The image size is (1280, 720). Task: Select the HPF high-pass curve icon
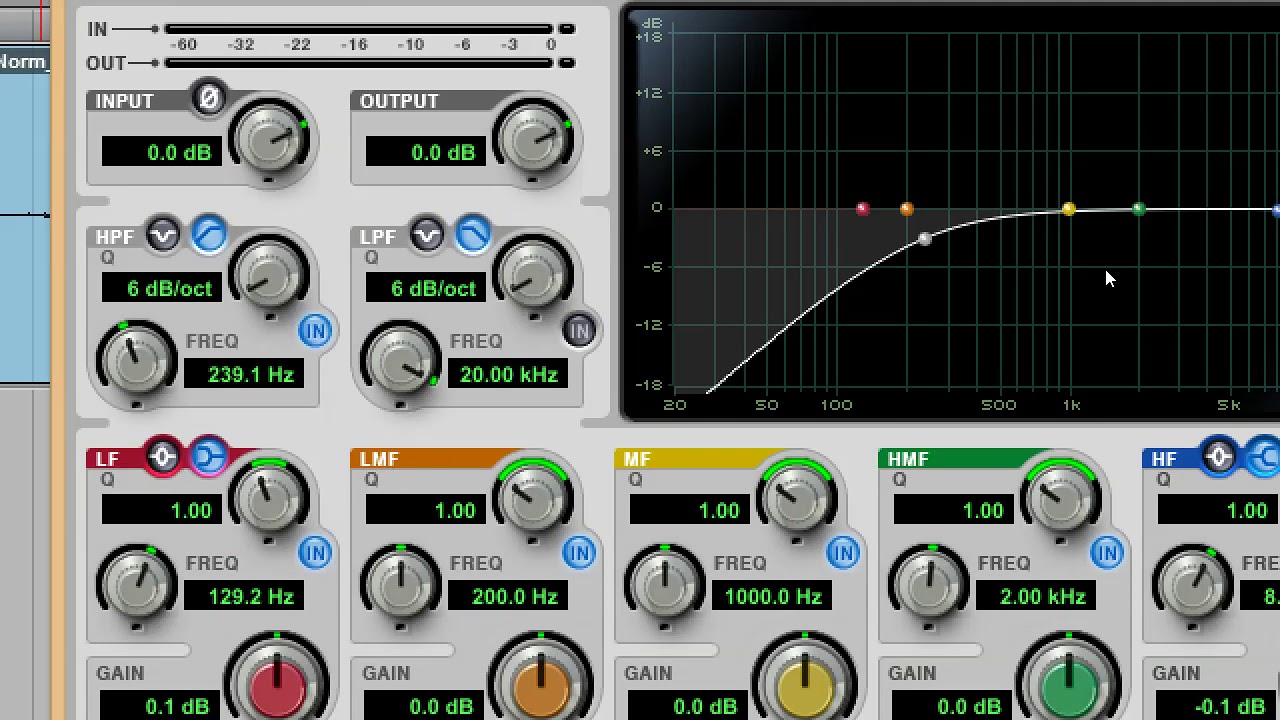click(209, 235)
